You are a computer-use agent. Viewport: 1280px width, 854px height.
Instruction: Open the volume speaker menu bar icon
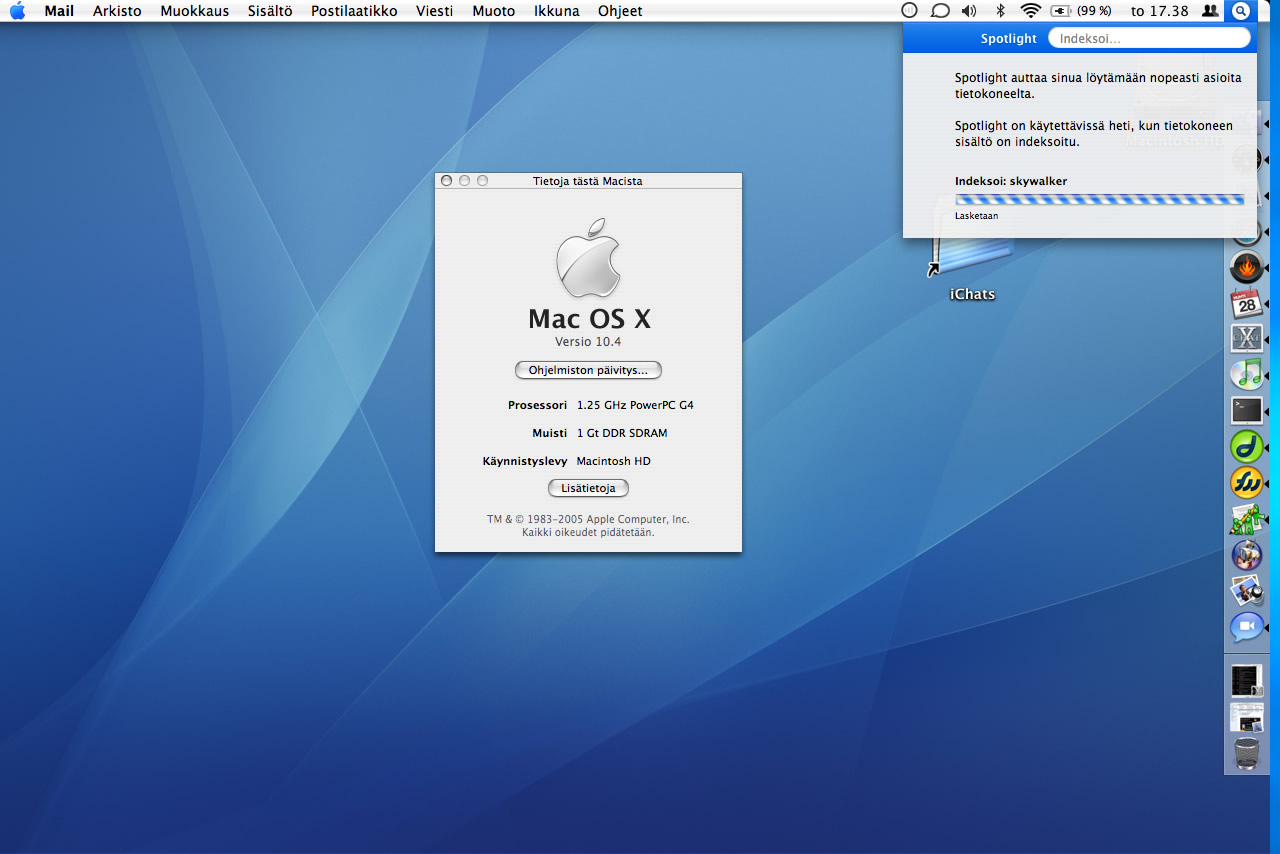click(969, 11)
